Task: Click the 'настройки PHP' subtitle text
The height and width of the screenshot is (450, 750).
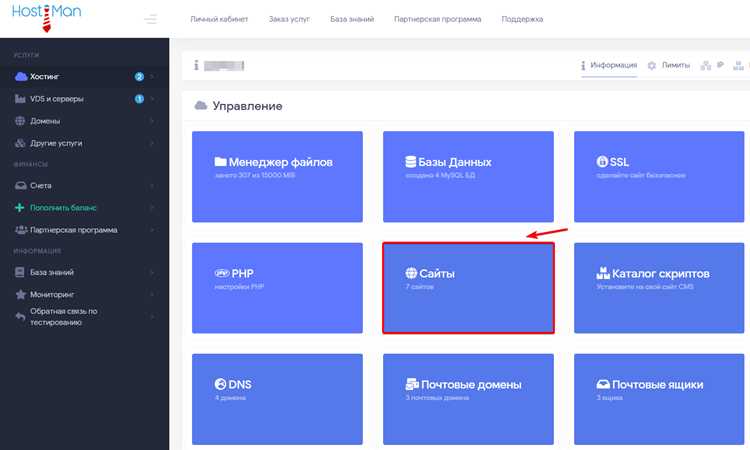Action: coord(239,287)
